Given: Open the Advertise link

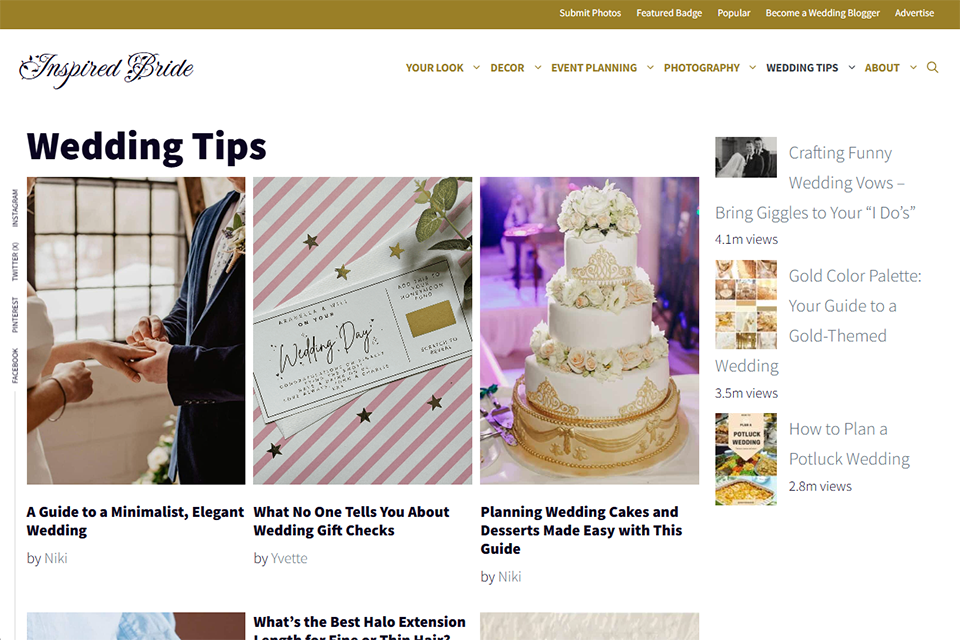Looking at the screenshot, I should coord(914,13).
